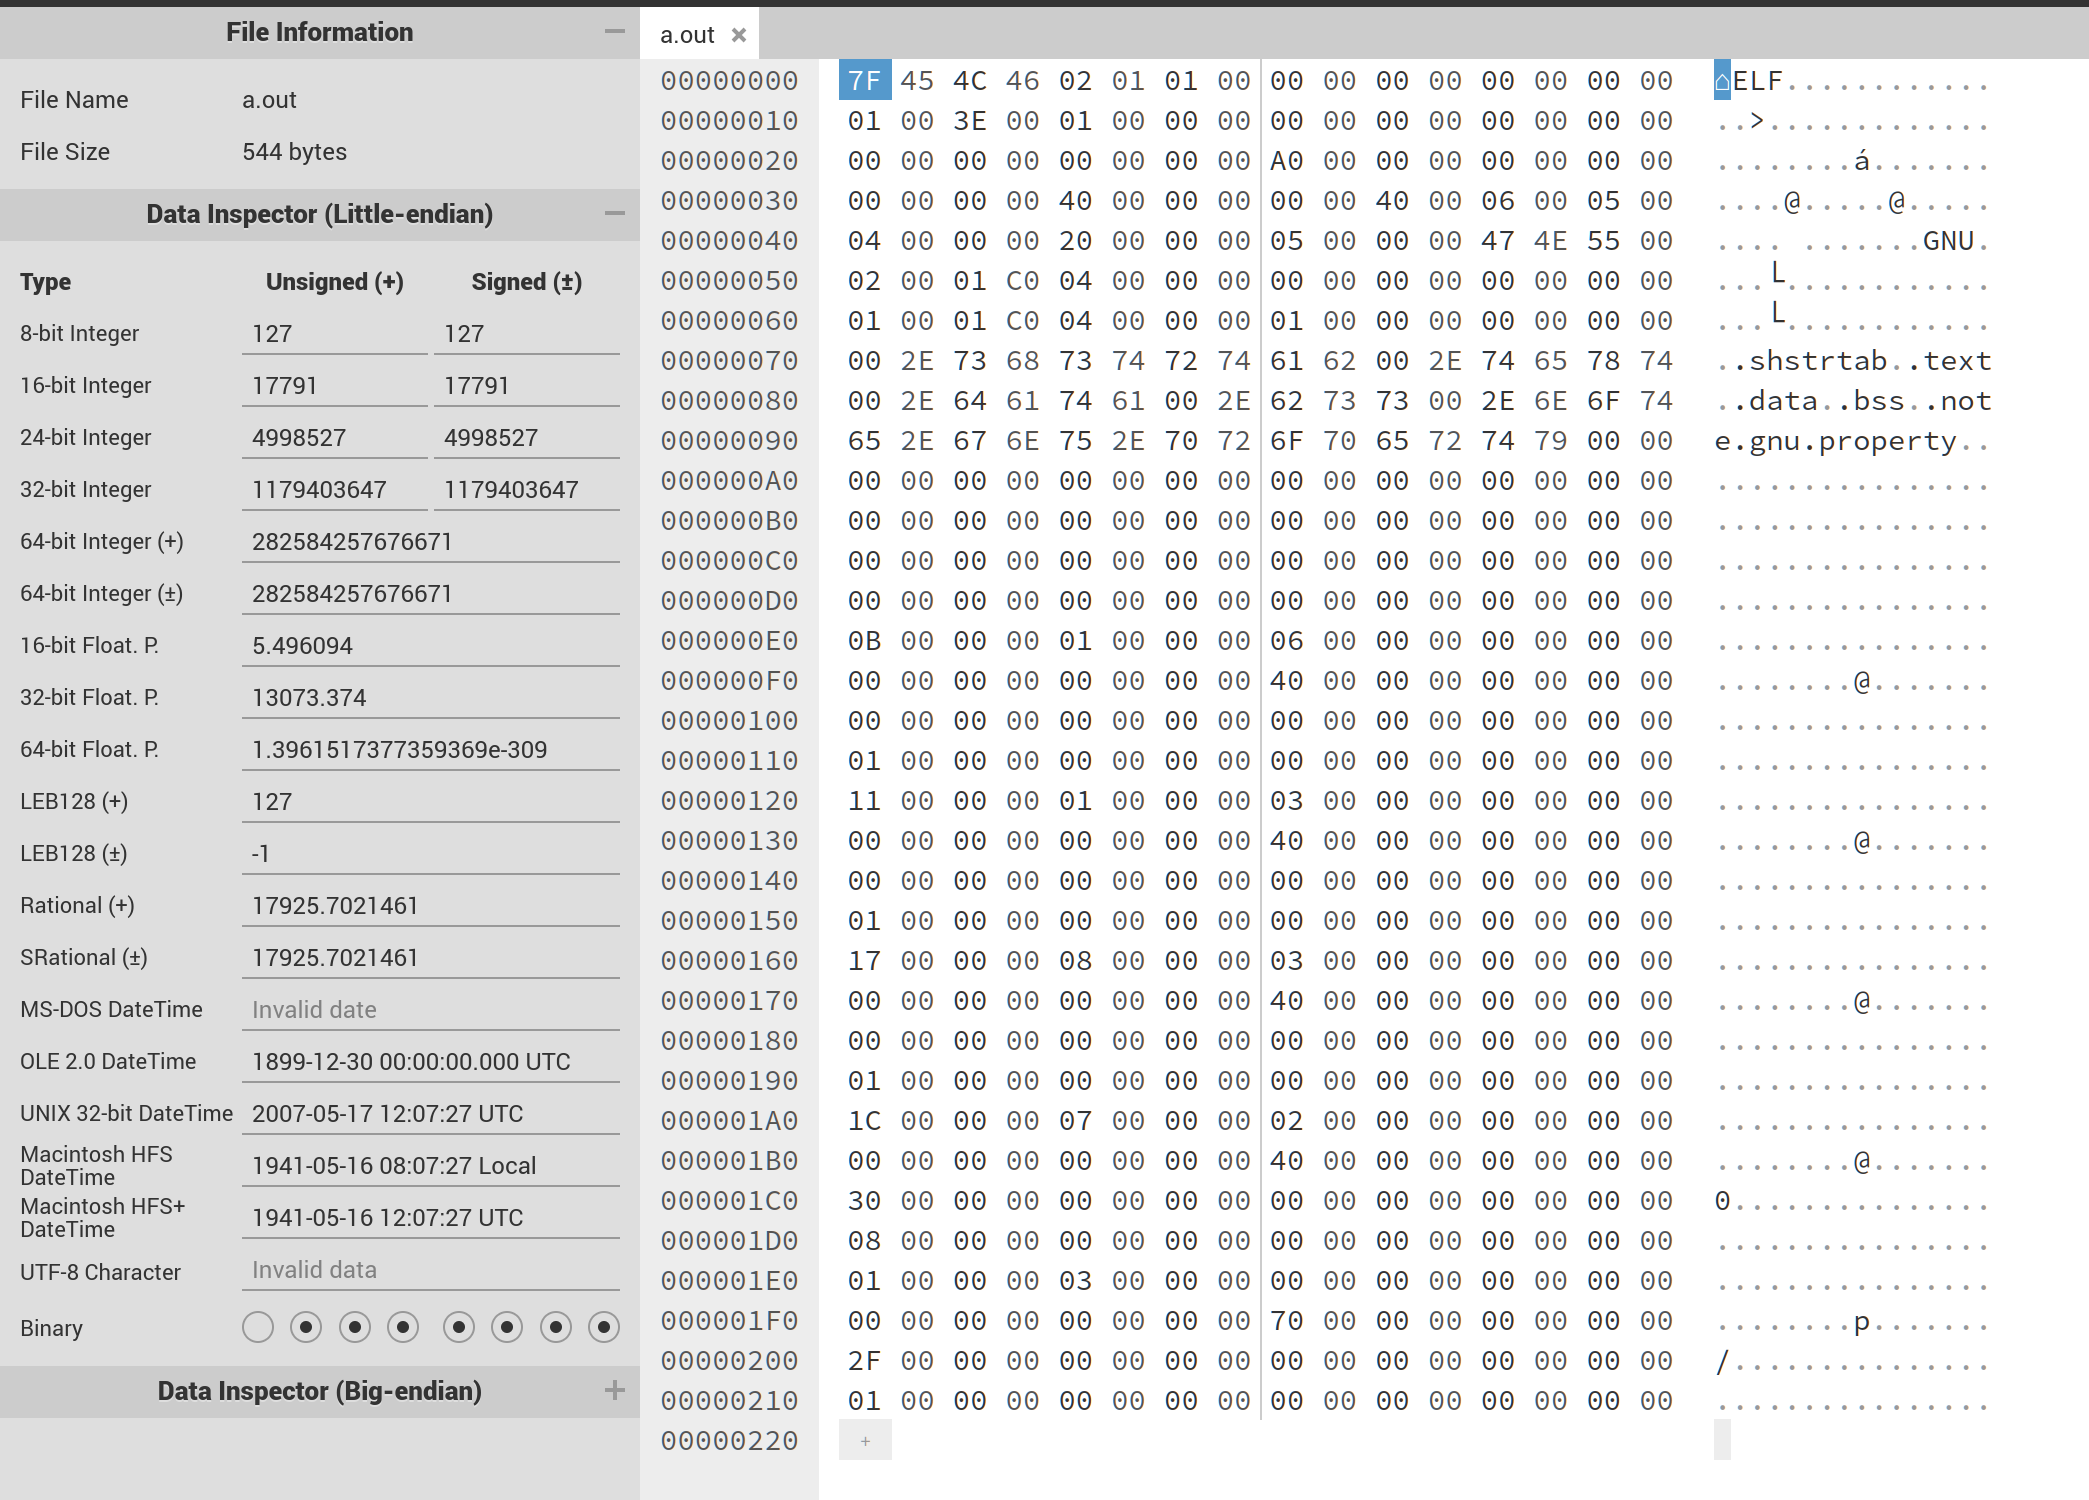Switch to the a.out tab
2089x1500 pixels.
point(687,35)
